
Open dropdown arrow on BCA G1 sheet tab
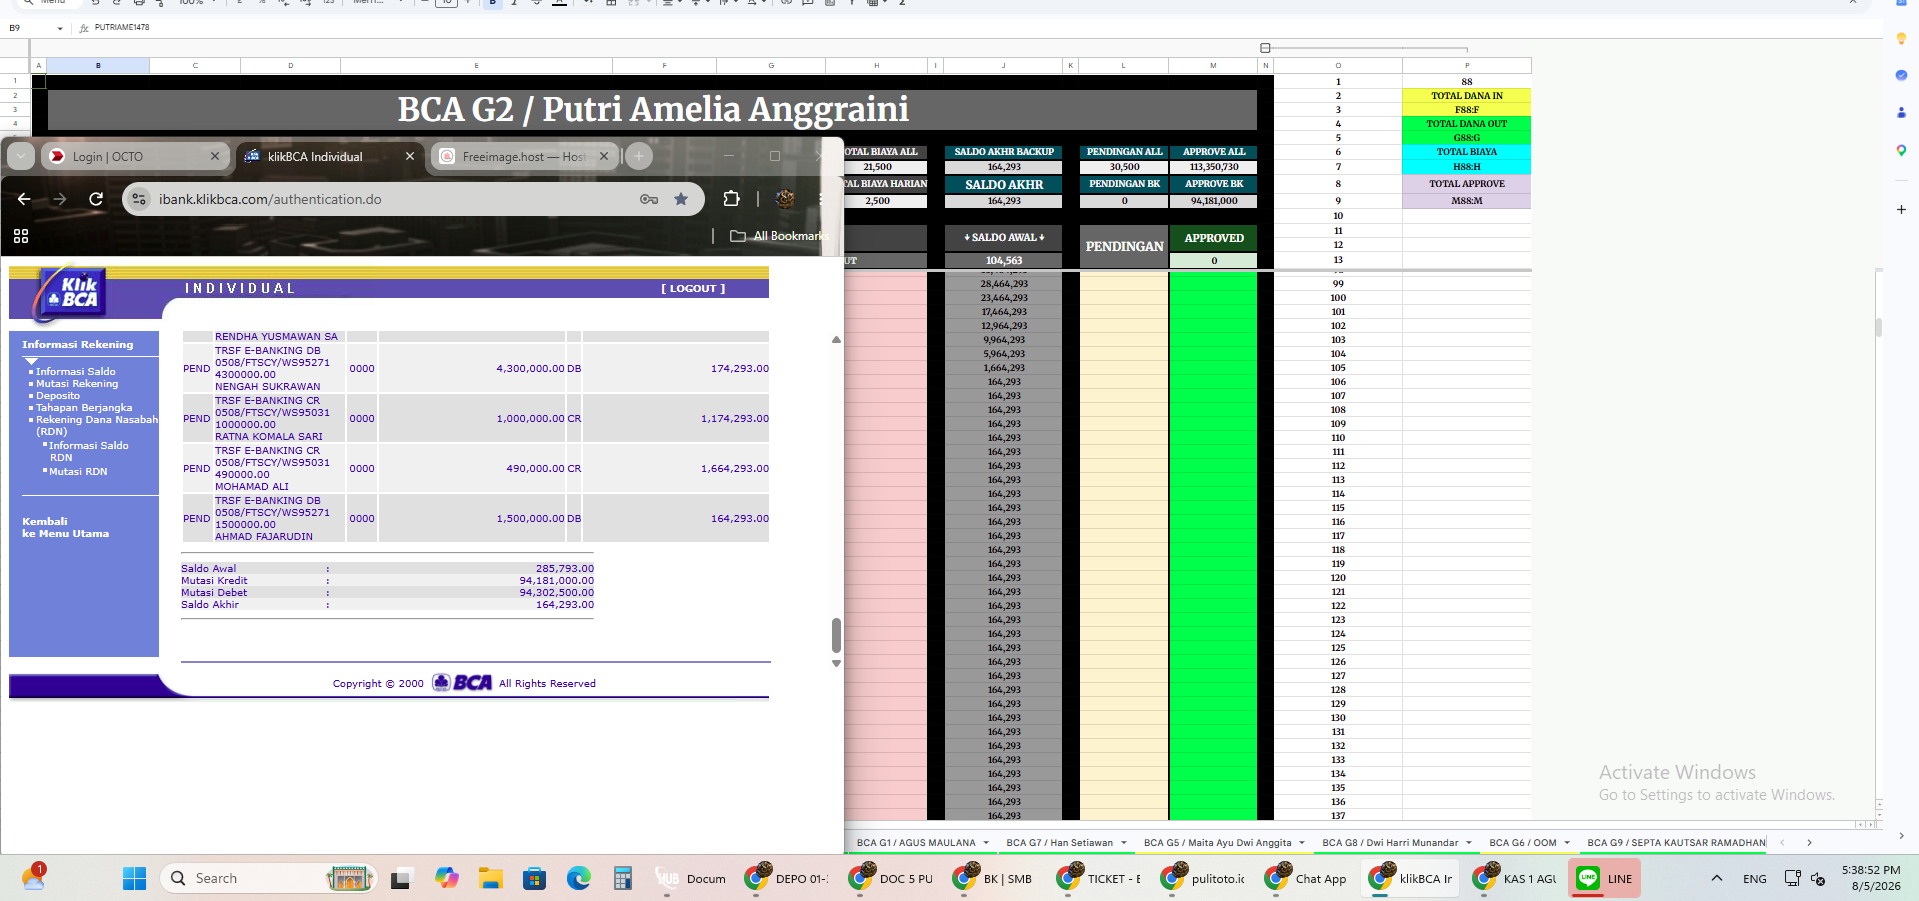tap(986, 843)
